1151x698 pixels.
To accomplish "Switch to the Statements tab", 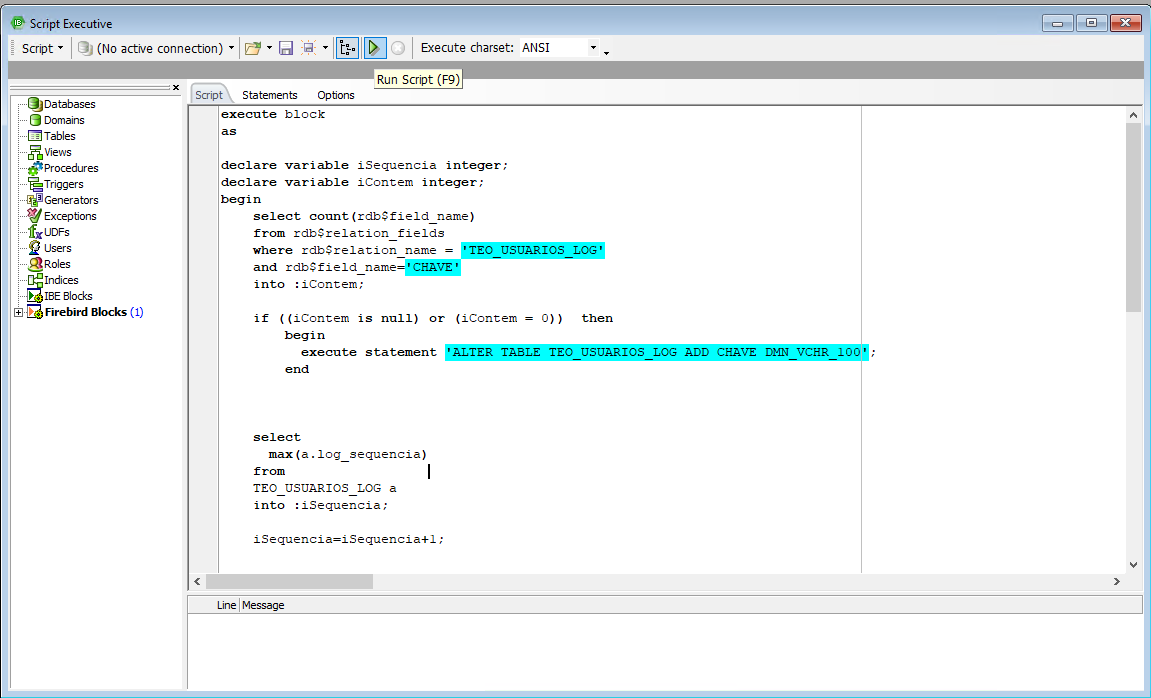I will coord(269,95).
